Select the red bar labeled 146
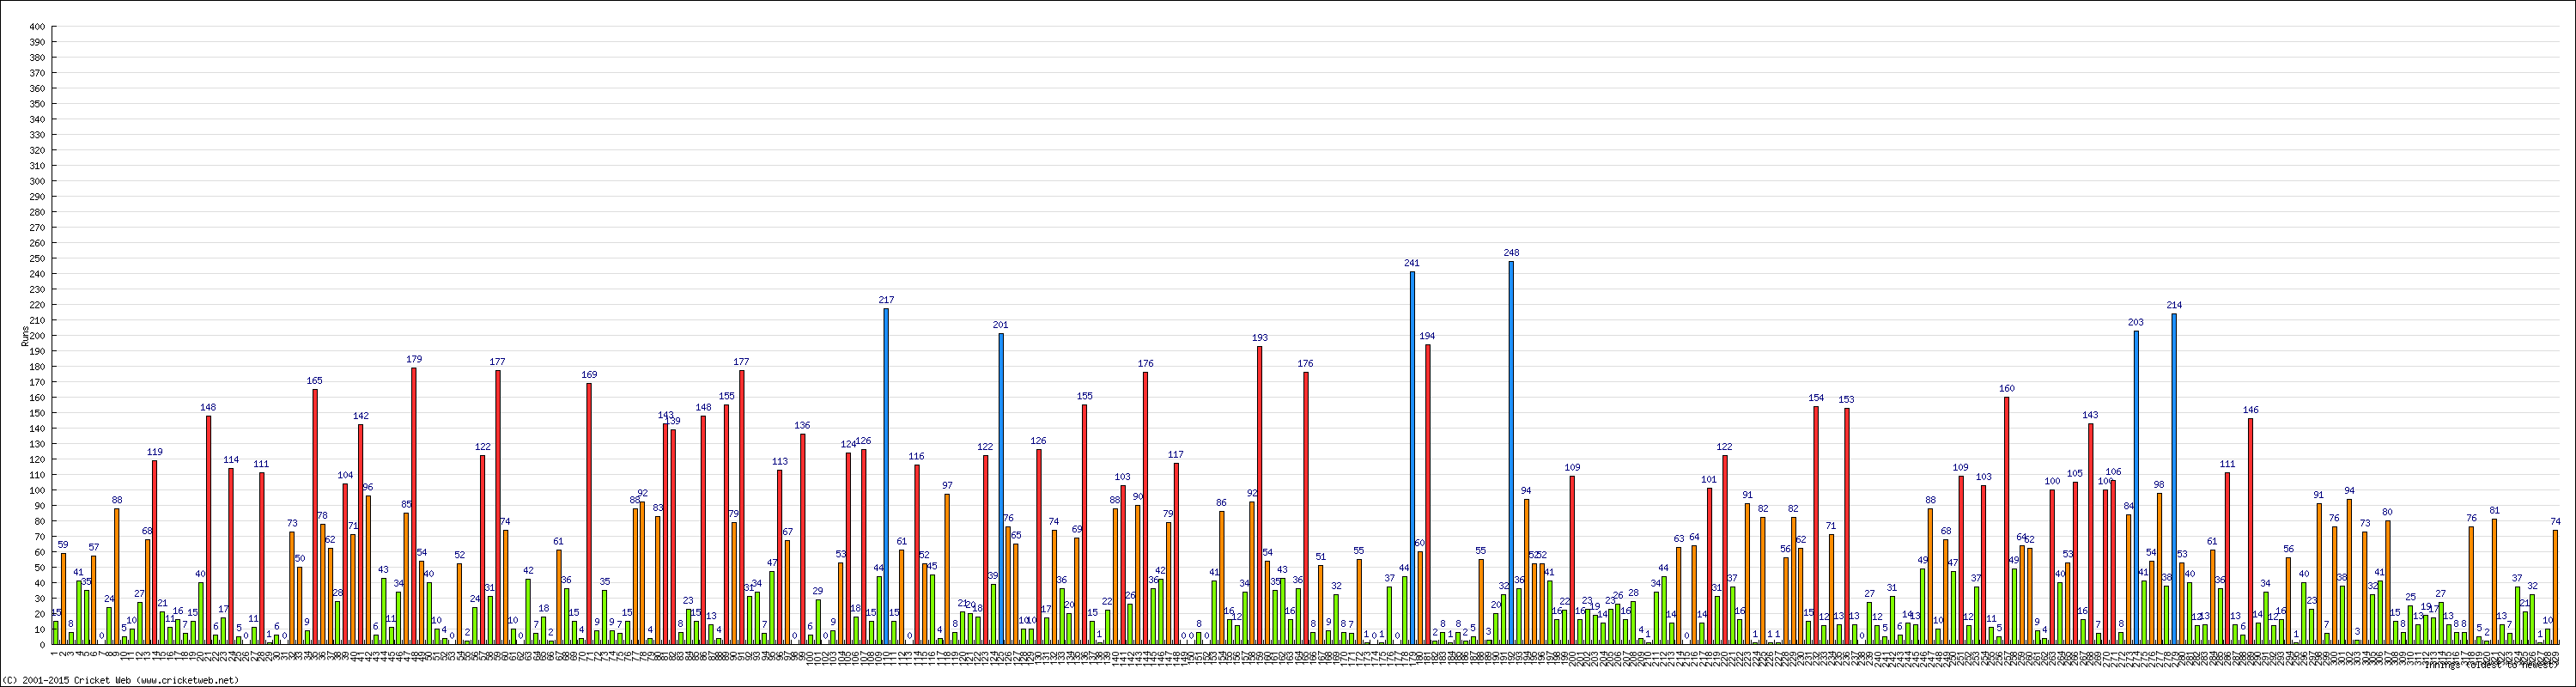 (x=2250, y=532)
